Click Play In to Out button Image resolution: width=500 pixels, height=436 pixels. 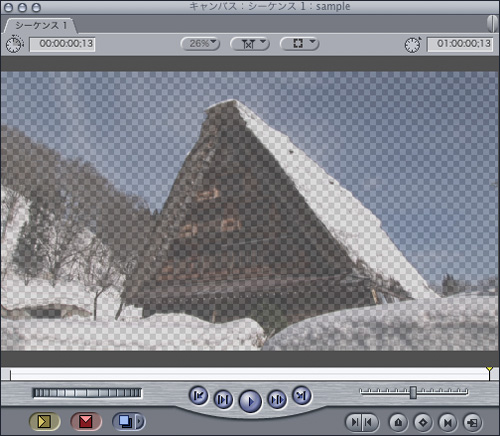223,399
